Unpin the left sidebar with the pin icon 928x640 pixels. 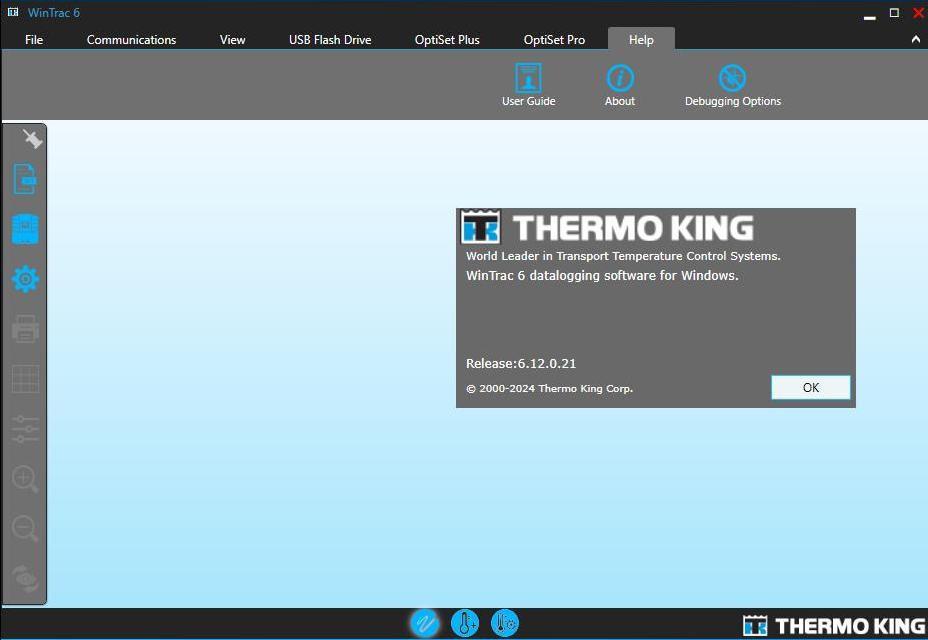click(x=32, y=139)
